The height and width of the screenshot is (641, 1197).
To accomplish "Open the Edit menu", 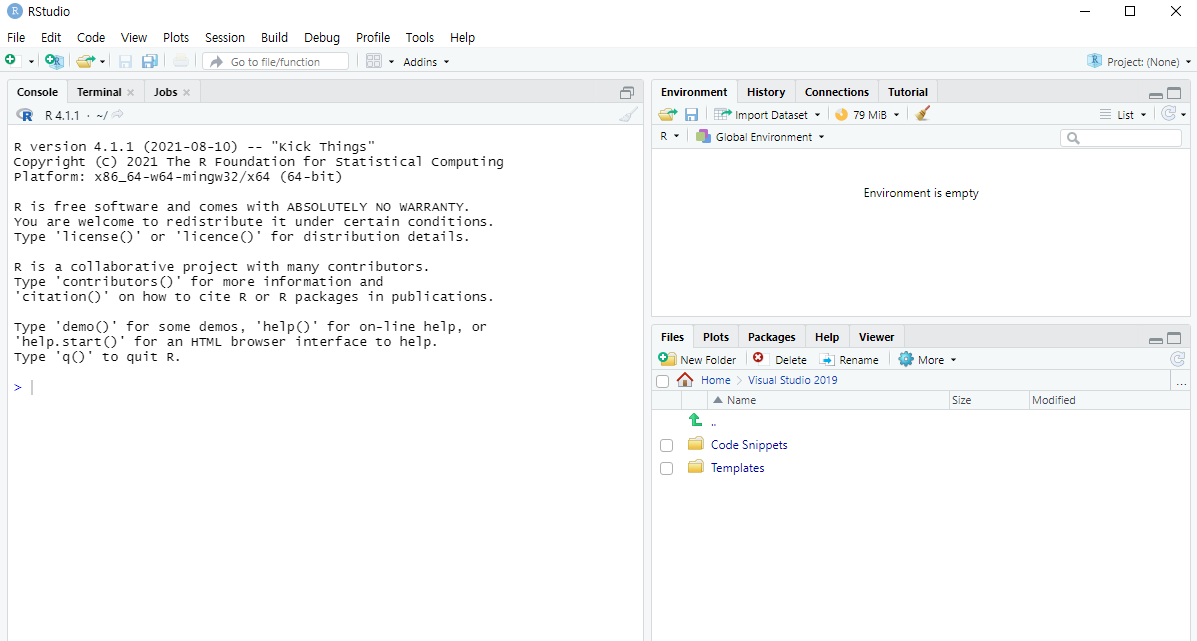I will [x=51, y=37].
